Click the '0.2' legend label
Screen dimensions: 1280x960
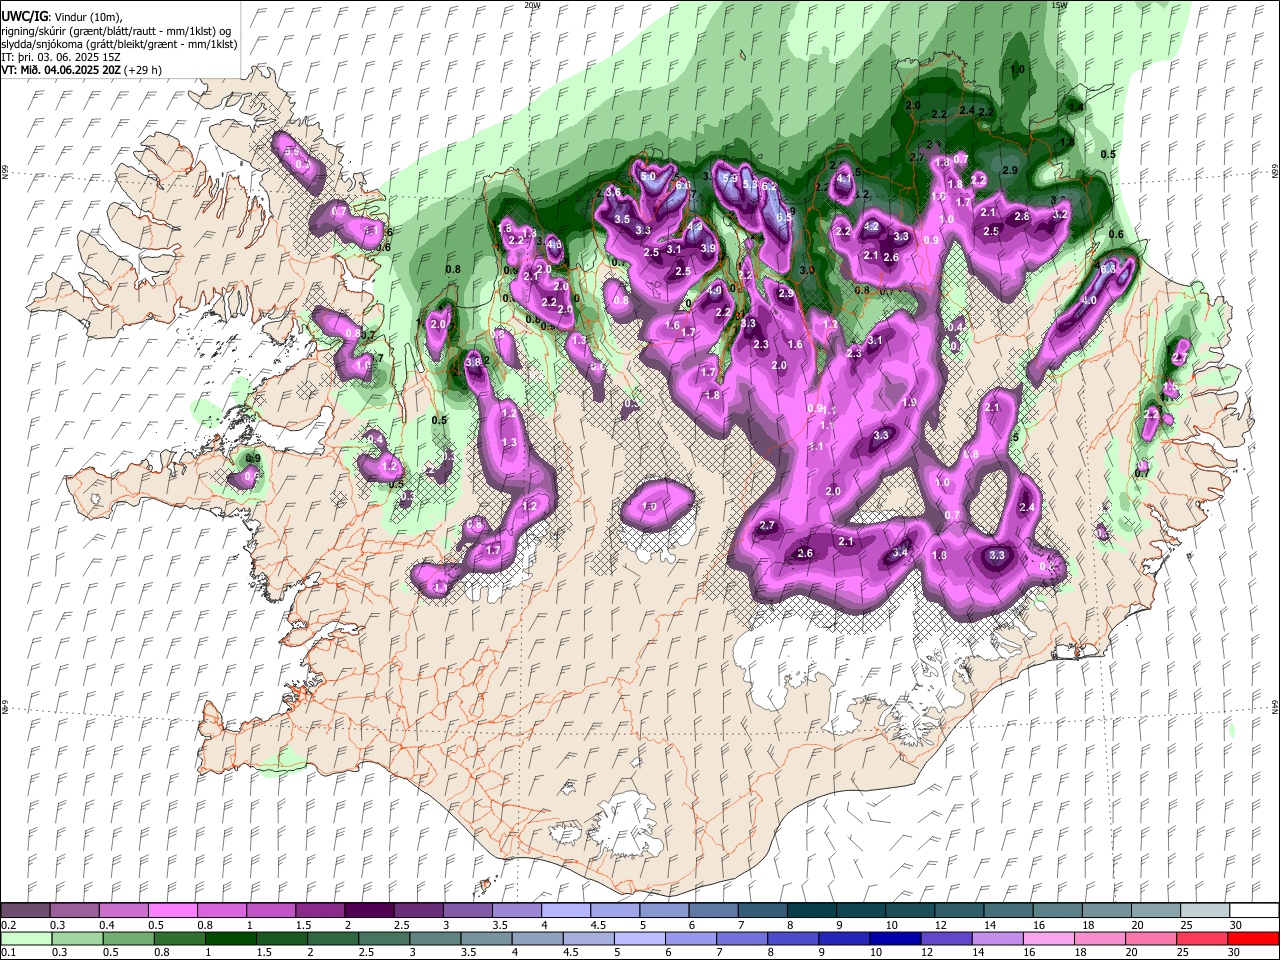pyautogui.click(x=8, y=925)
